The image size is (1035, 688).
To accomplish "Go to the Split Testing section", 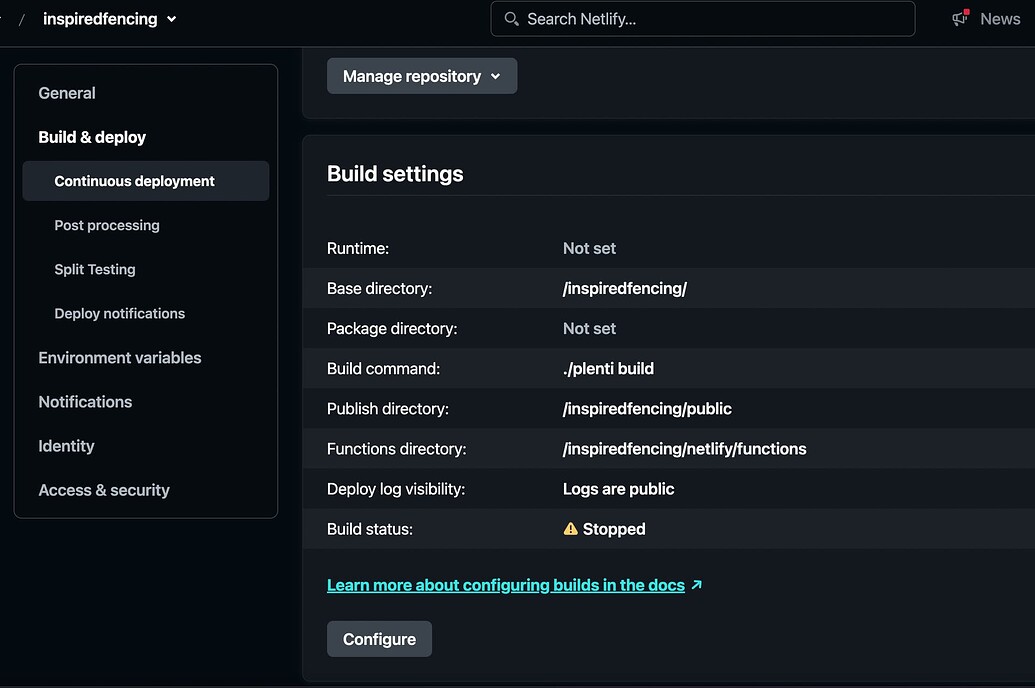I will pos(95,269).
